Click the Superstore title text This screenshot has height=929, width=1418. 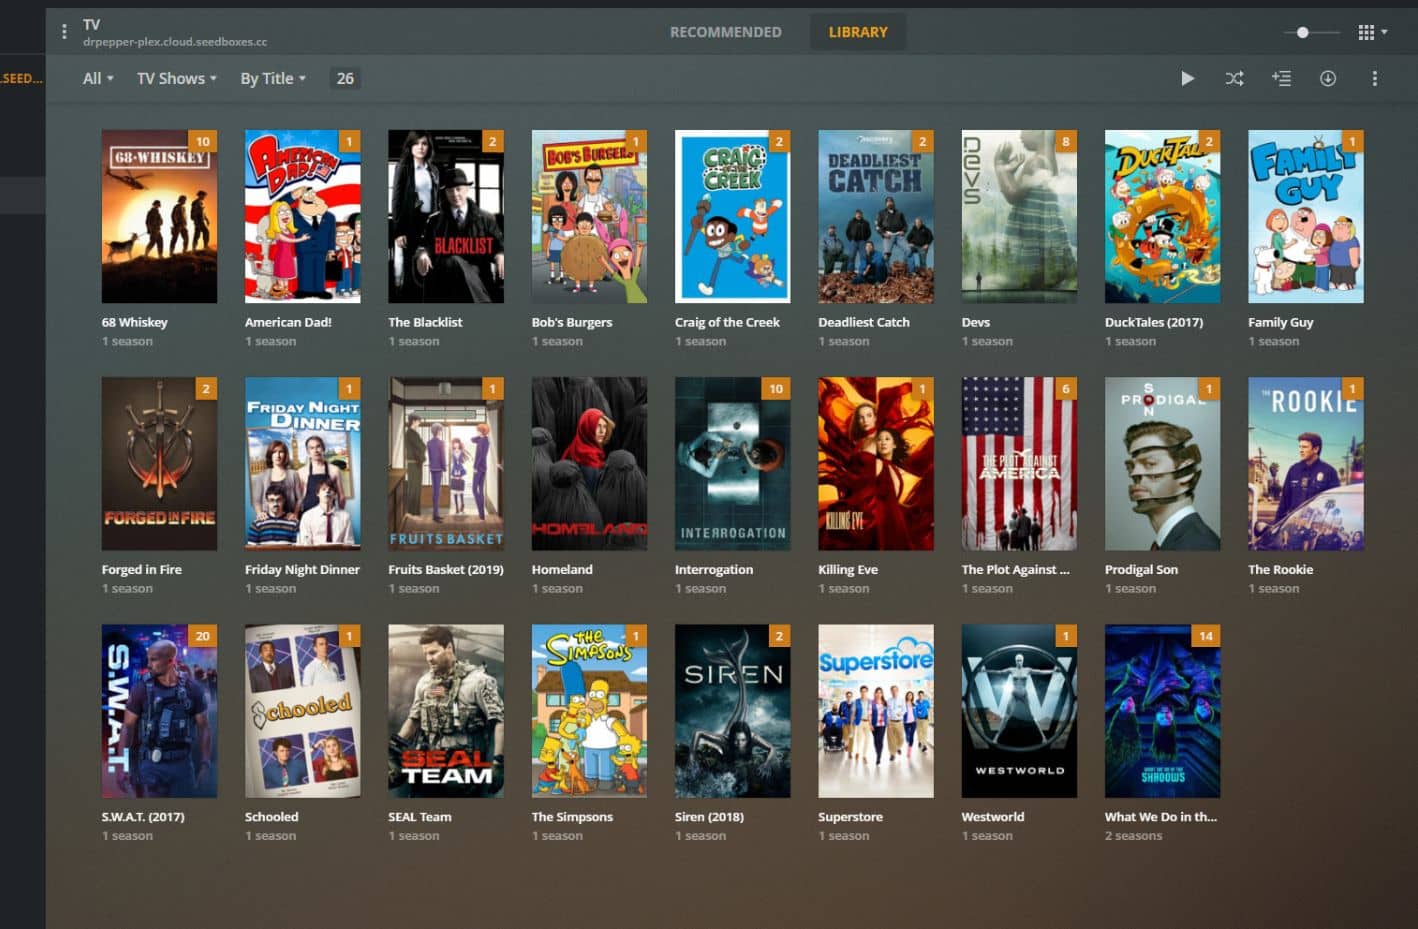point(850,816)
